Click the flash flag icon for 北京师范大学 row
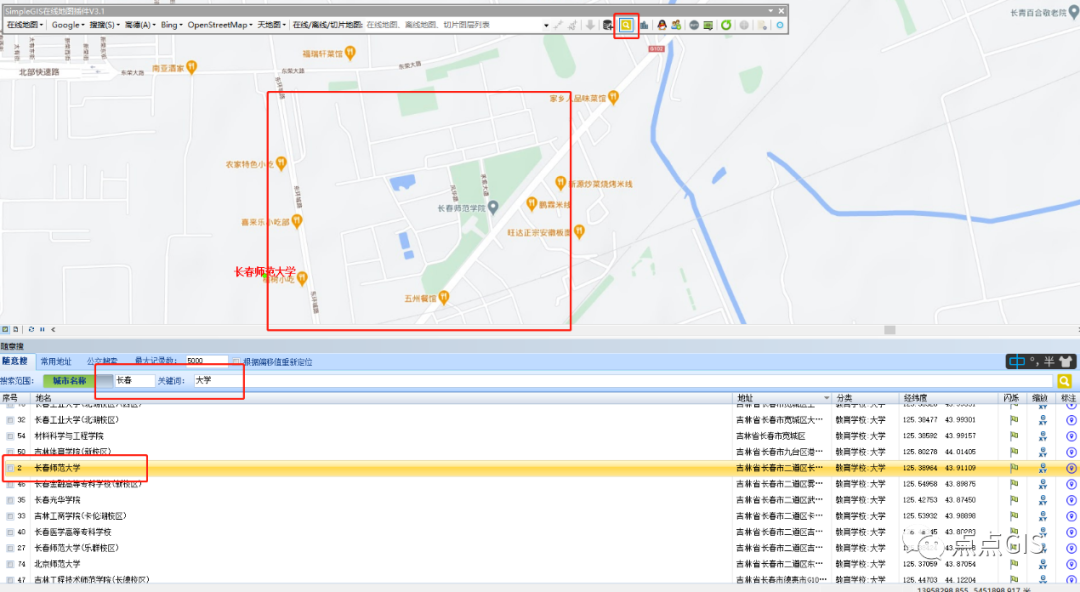This screenshot has height=592, width=1080. pos(1014,564)
